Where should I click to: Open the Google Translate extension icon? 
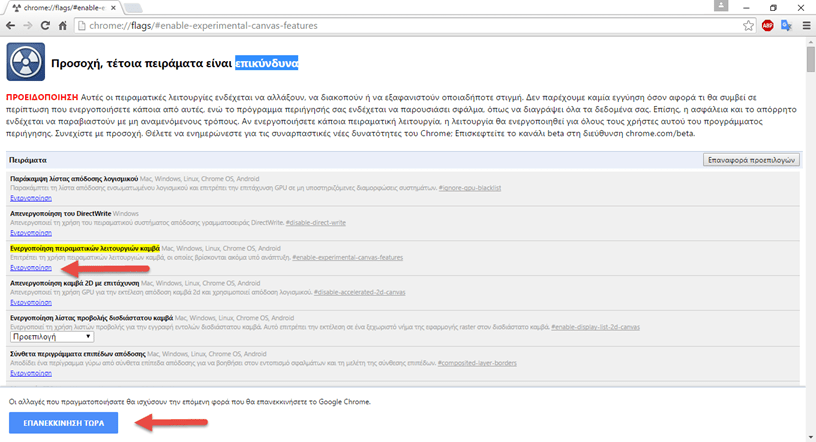tap(786, 26)
